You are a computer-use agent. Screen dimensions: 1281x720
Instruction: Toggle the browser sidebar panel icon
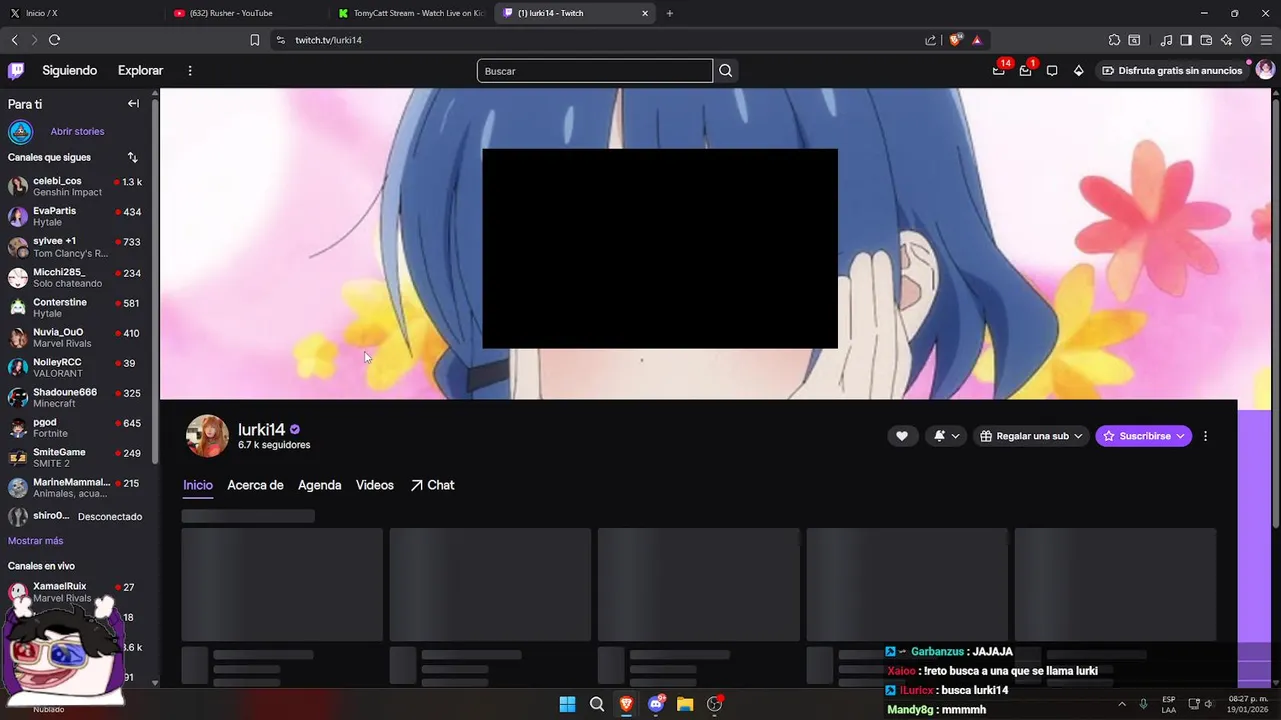tap(1186, 40)
